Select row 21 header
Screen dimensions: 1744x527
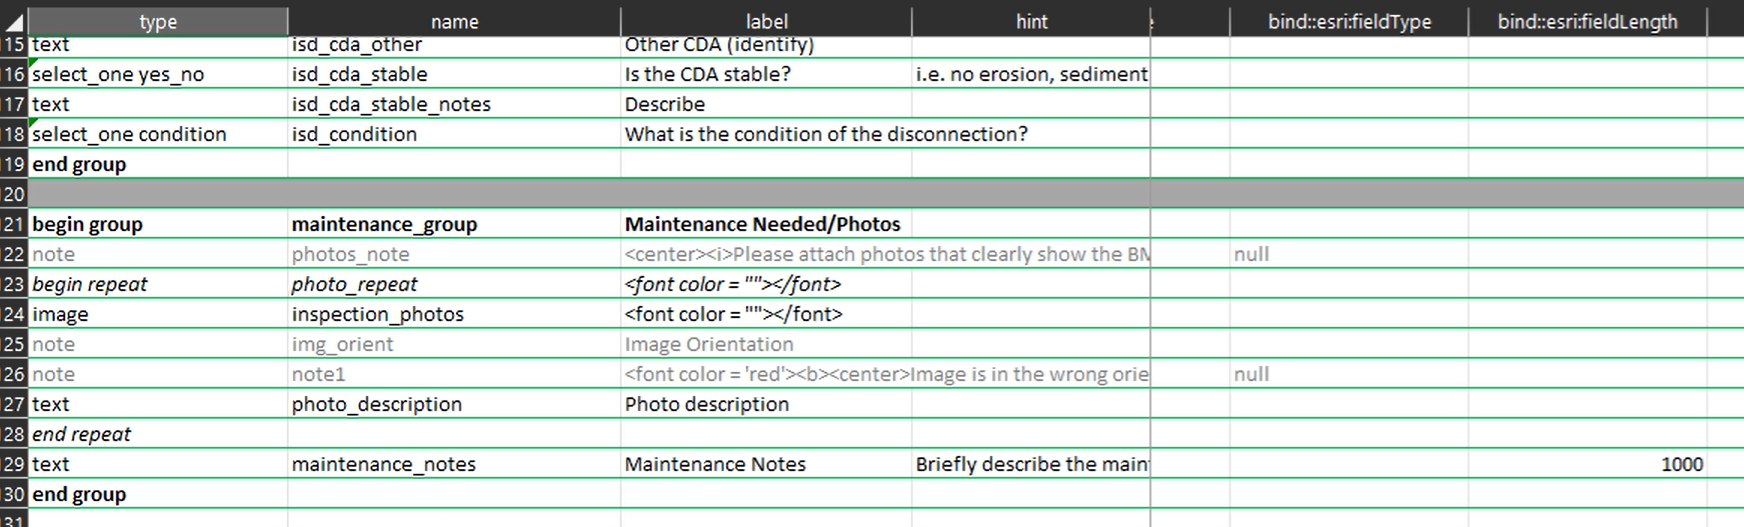[x=14, y=224]
